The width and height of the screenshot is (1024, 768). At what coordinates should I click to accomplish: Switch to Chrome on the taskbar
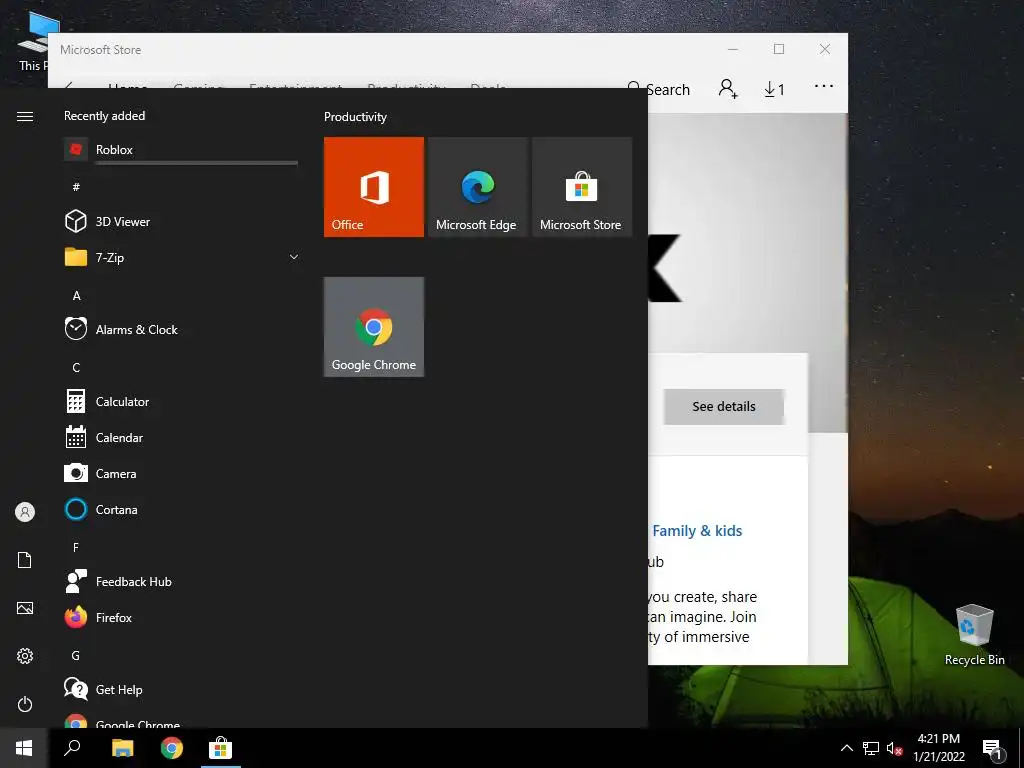[x=172, y=748]
